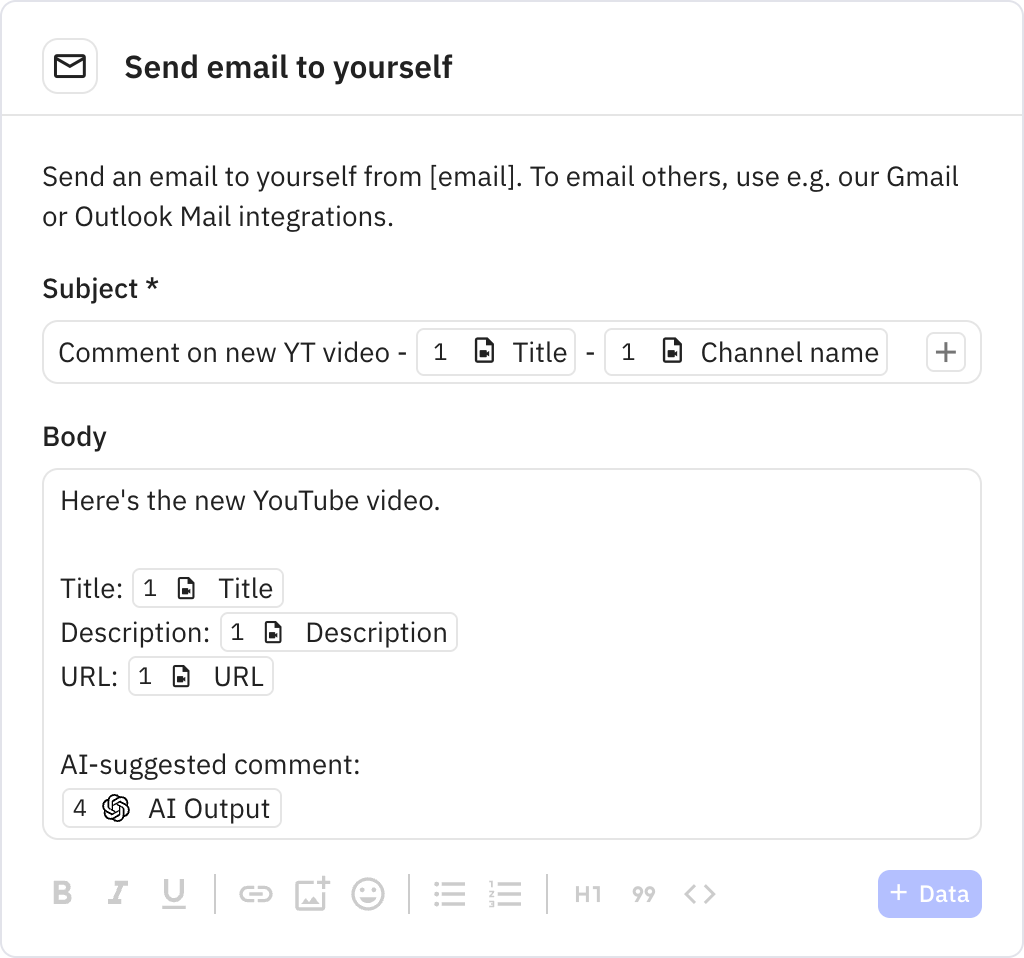
Task: Click the insert image icon
Action: [x=311, y=894]
